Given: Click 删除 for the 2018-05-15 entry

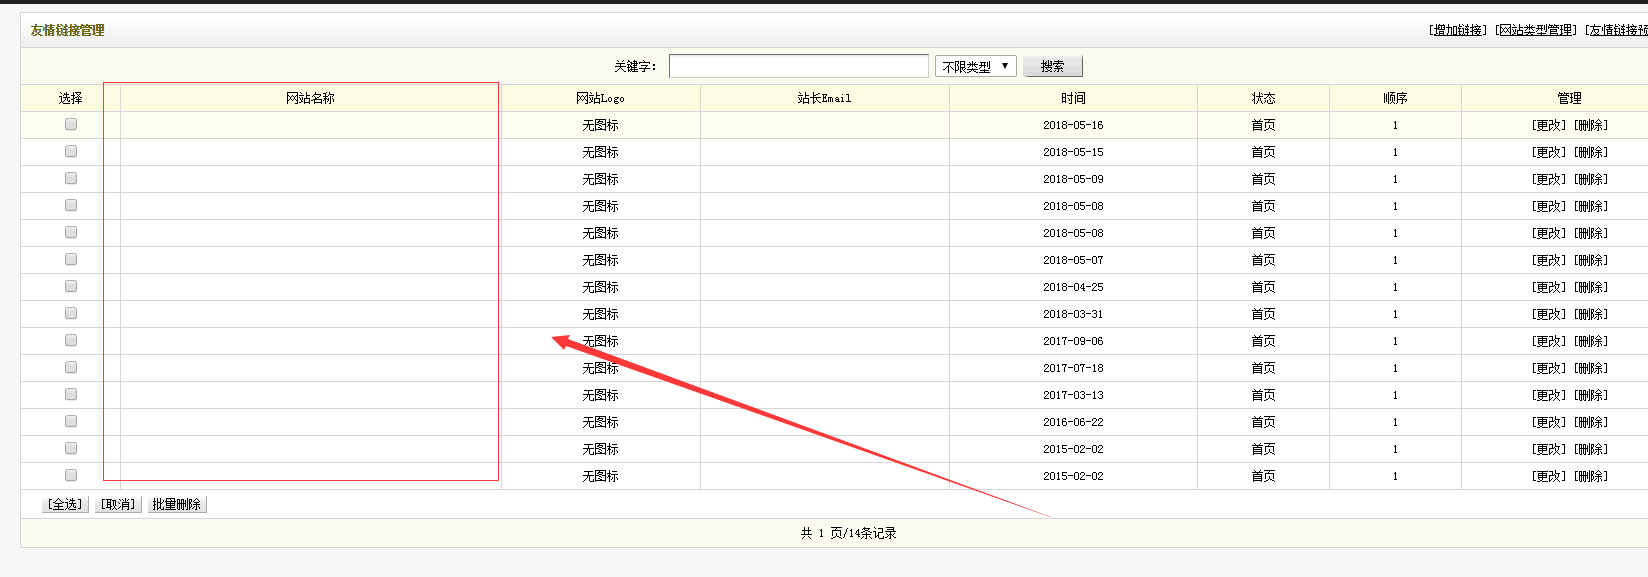Looking at the screenshot, I should (1591, 153).
